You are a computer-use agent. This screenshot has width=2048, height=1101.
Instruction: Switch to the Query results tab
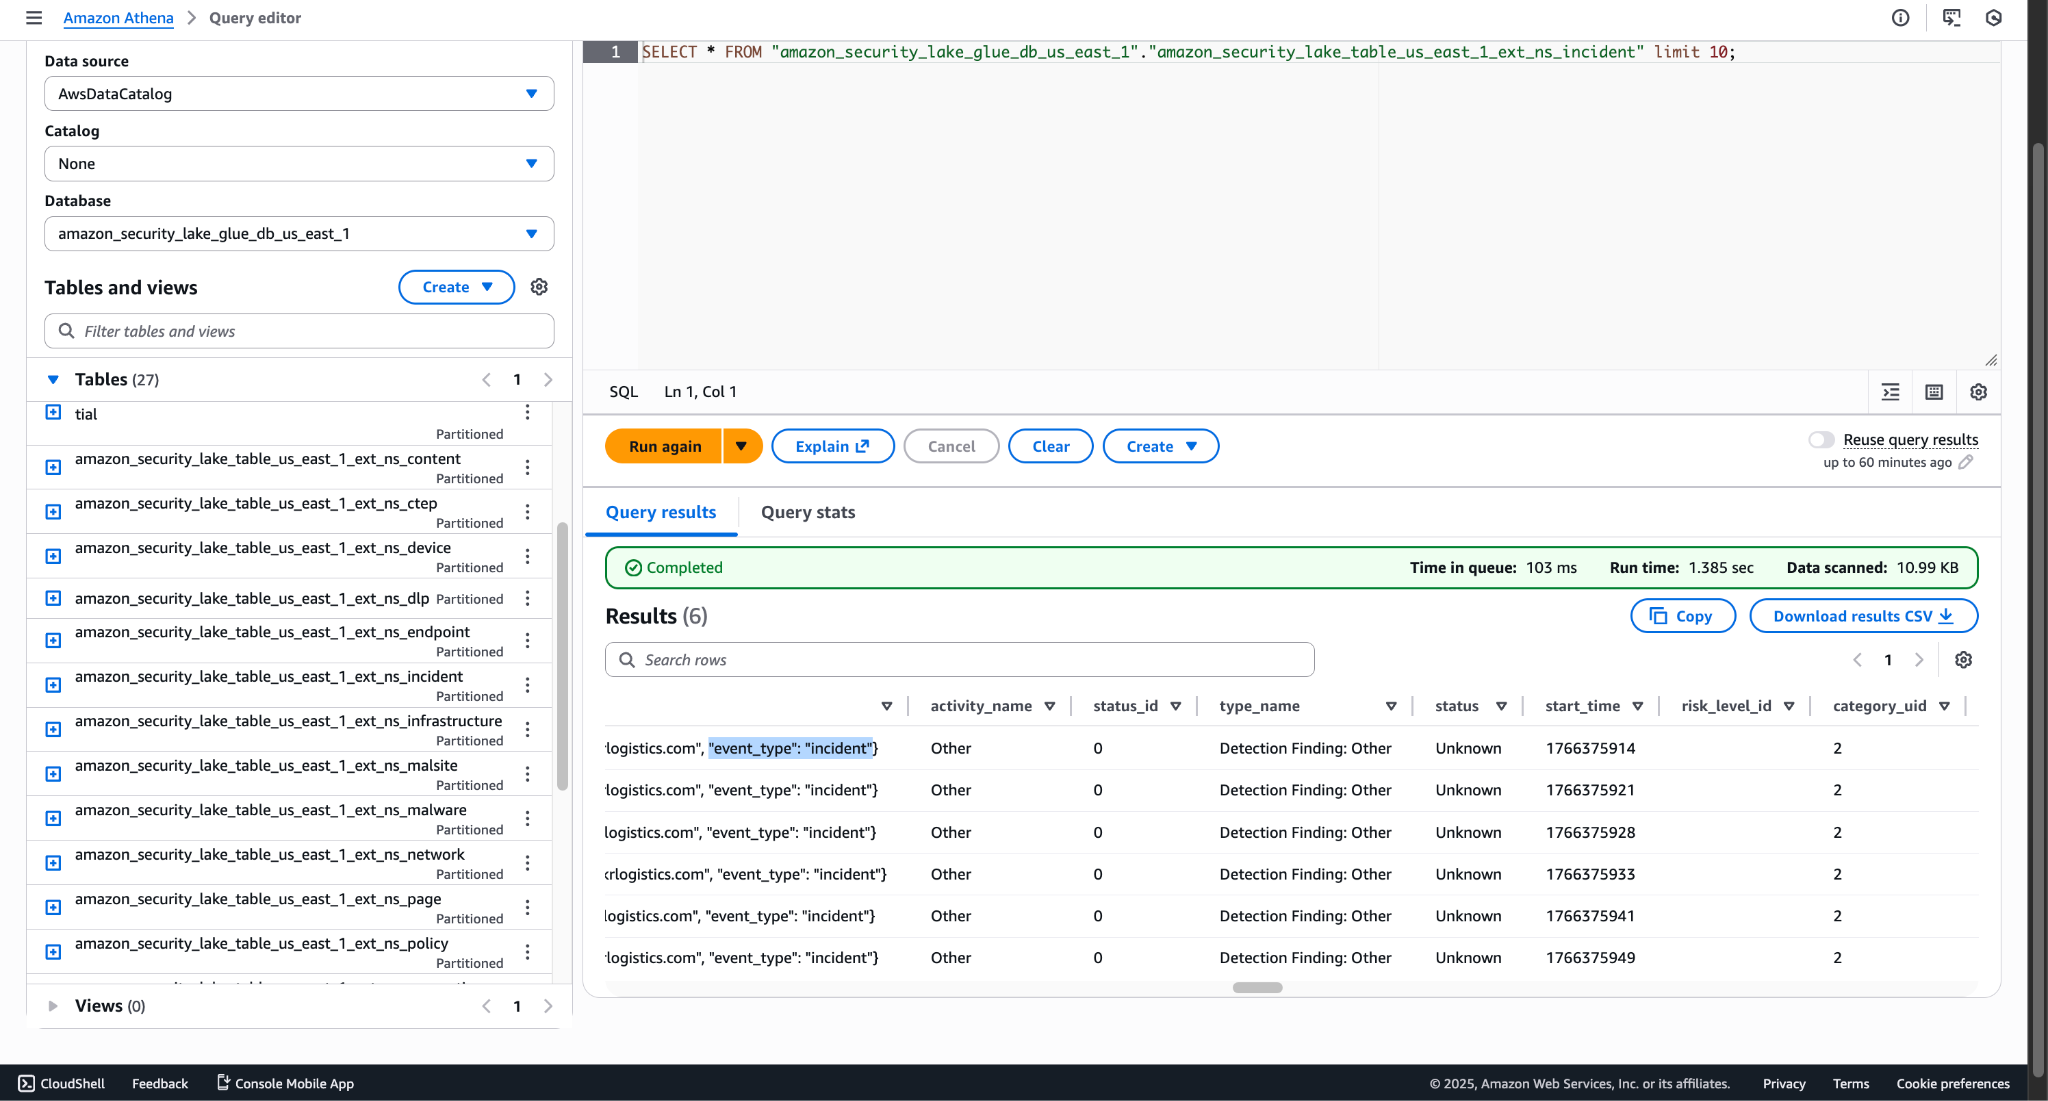click(x=661, y=512)
